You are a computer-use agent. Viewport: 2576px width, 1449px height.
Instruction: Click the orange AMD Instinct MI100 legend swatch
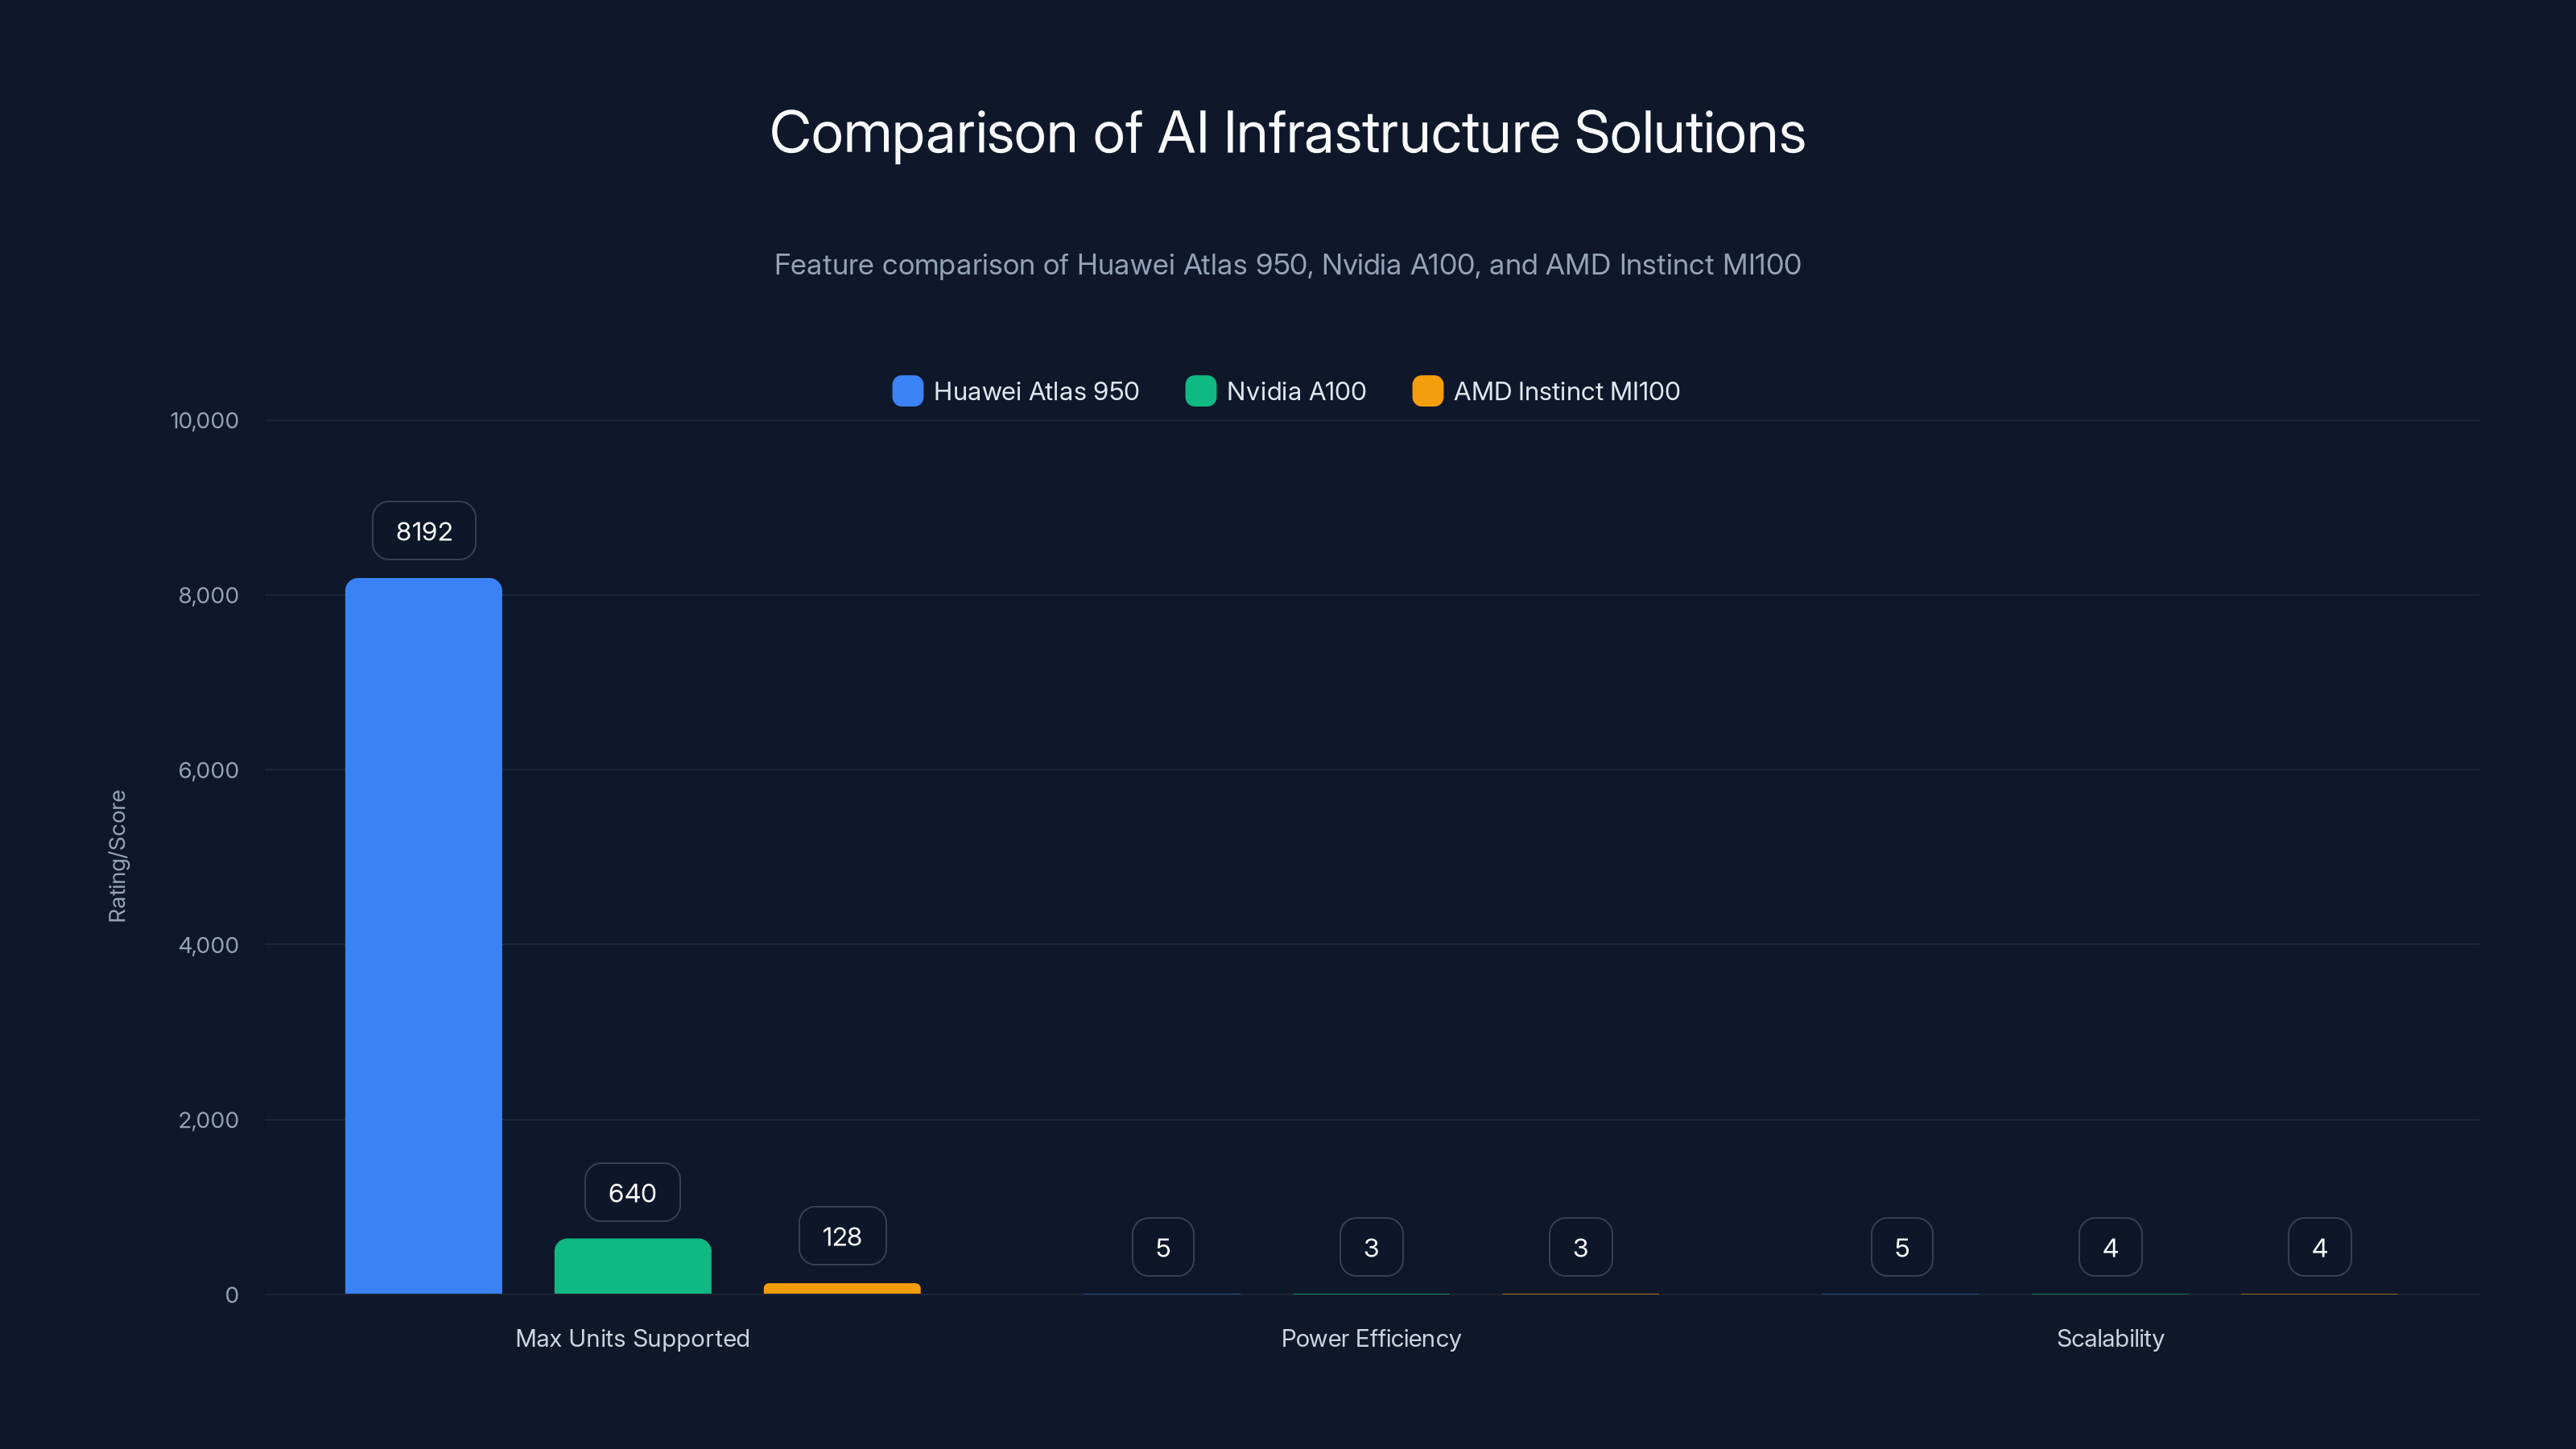[x=1427, y=391]
